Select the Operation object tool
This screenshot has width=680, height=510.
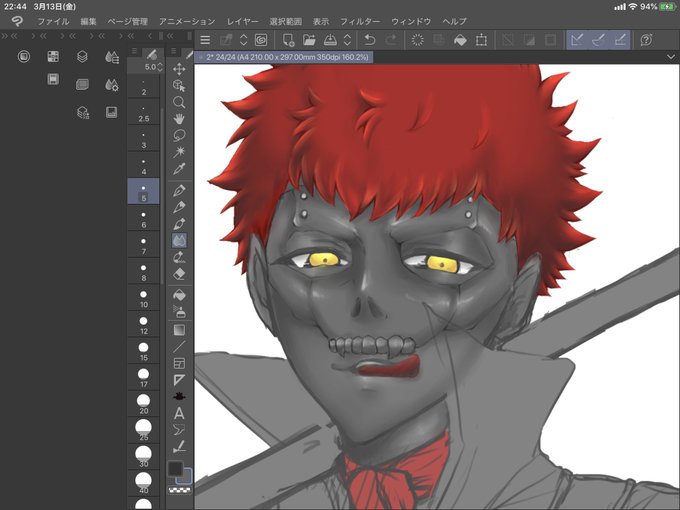pyautogui.click(x=179, y=85)
